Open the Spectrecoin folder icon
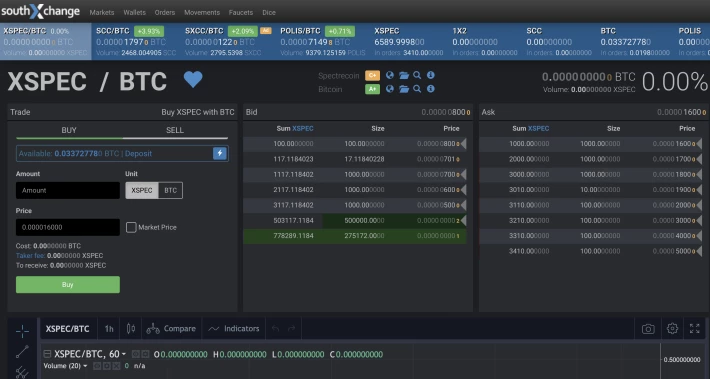The image size is (710, 379). 404,75
